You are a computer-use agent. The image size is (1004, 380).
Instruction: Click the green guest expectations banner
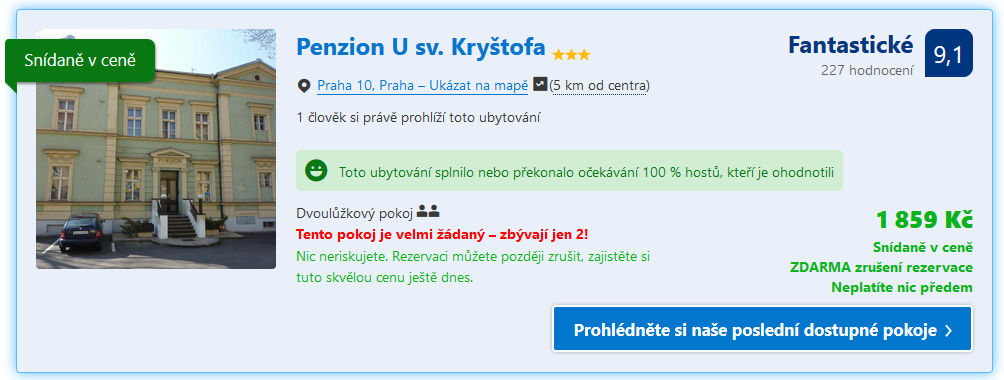point(569,170)
